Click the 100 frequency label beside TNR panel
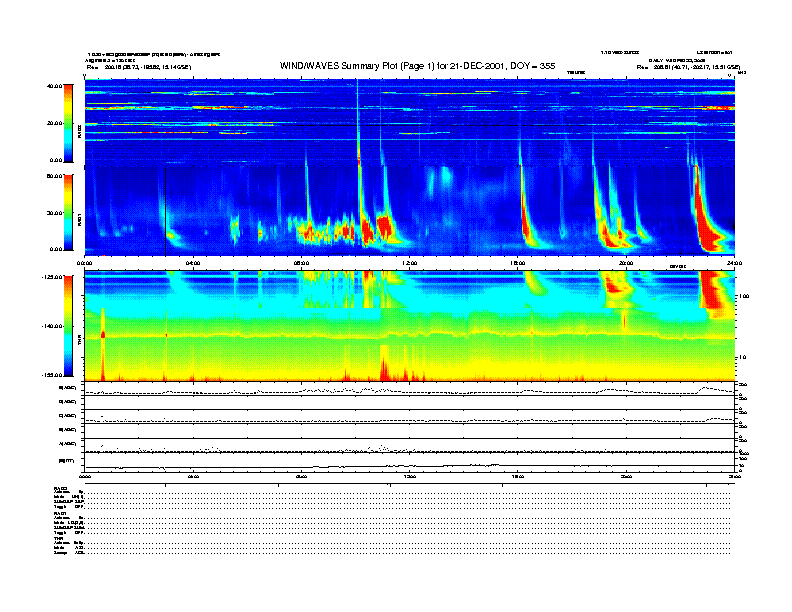 click(744, 296)
